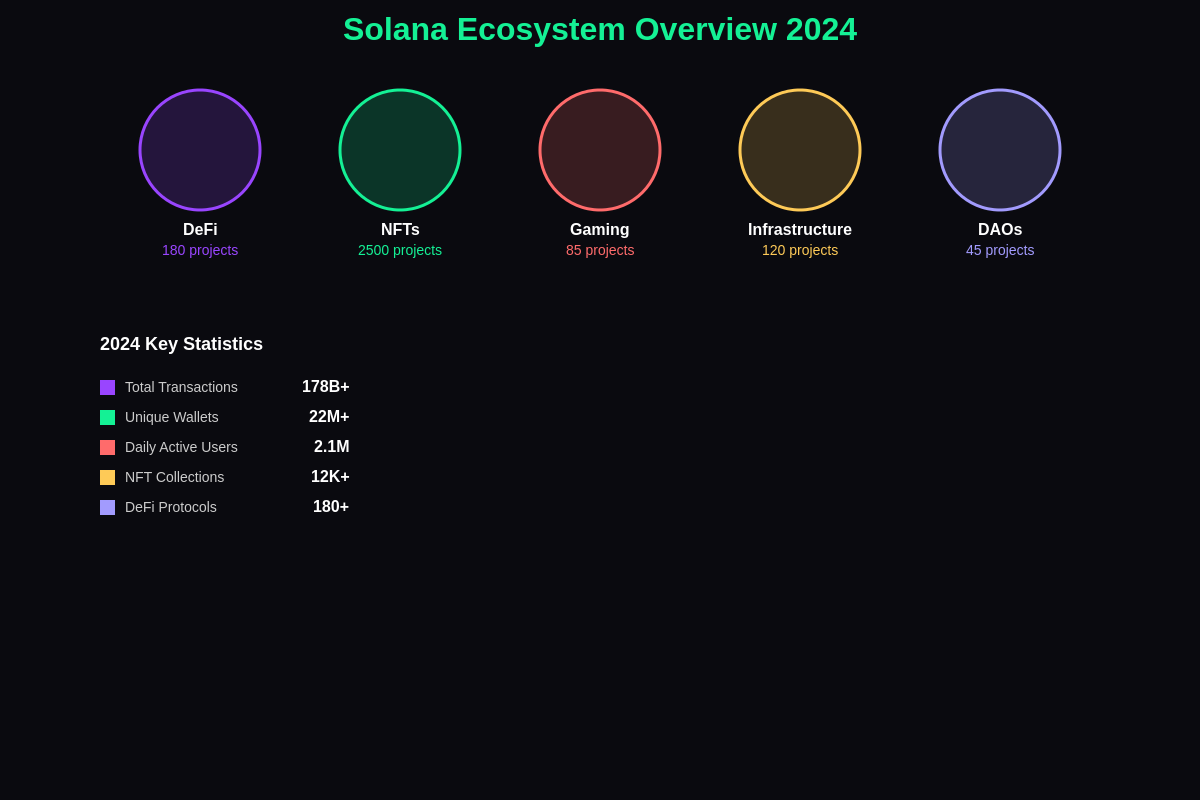
Task: Click the 'Daily Active Users' label
Action: point(181,447)
